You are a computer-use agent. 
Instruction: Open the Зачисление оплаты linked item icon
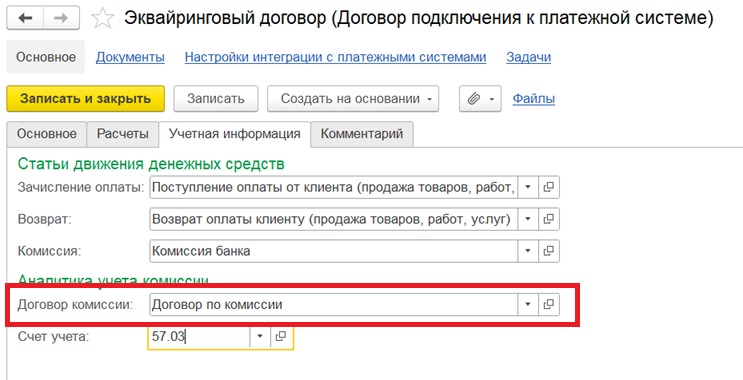point(549,187)
